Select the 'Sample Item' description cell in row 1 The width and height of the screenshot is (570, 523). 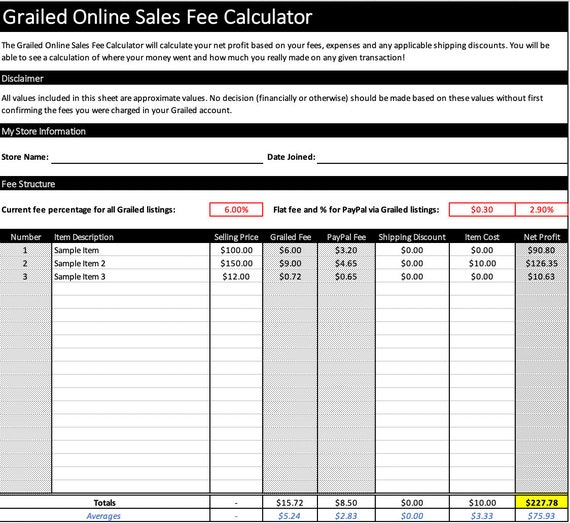(x=131, y=250)
